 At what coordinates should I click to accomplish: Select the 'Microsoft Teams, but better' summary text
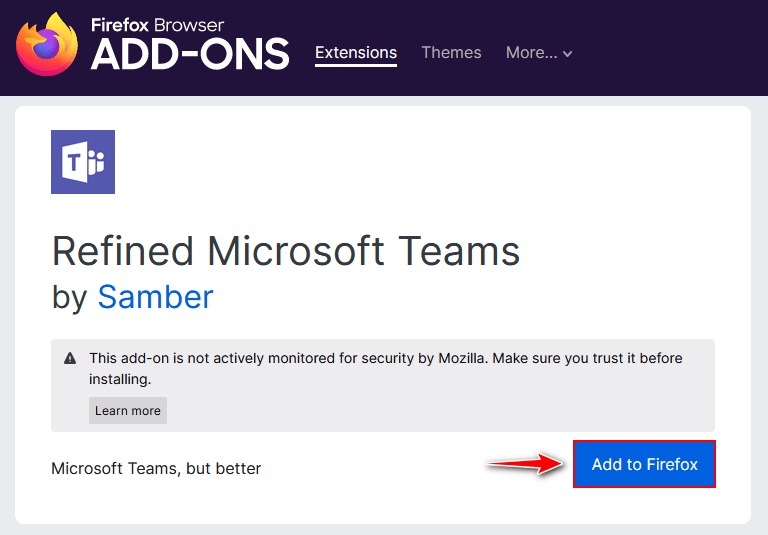point(156,468)
